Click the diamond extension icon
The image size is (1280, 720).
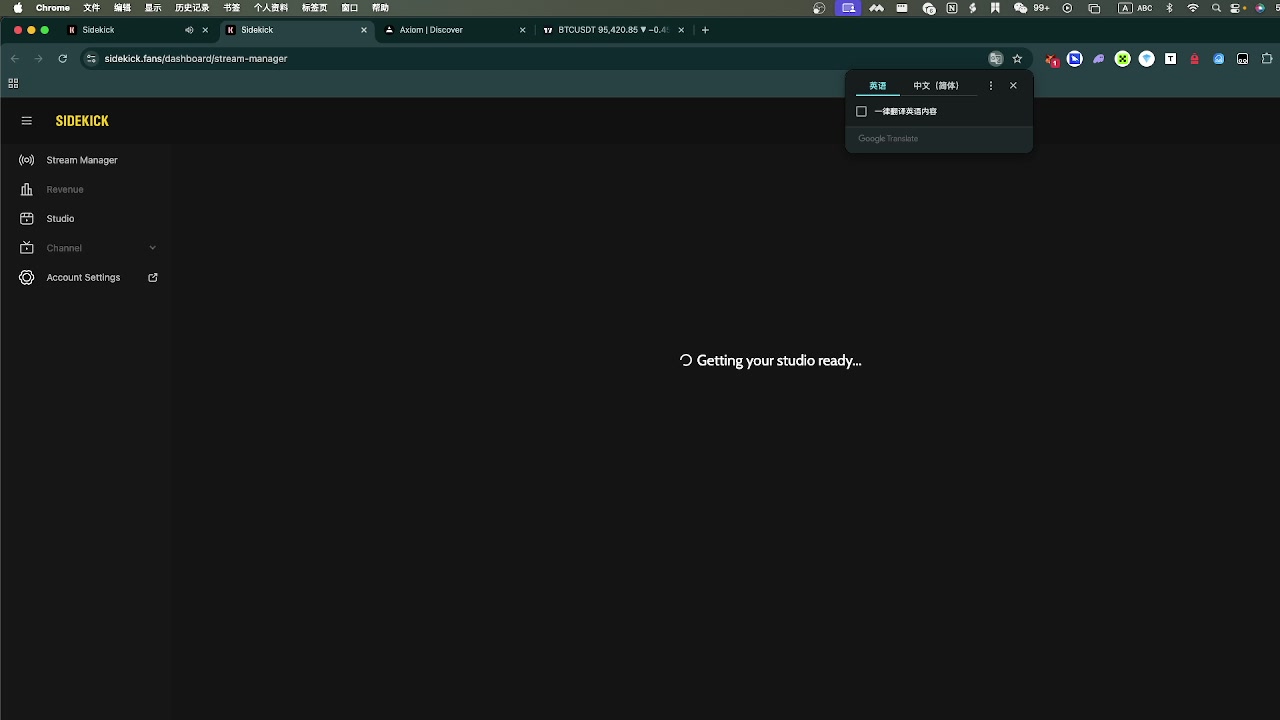(1147, 59)
